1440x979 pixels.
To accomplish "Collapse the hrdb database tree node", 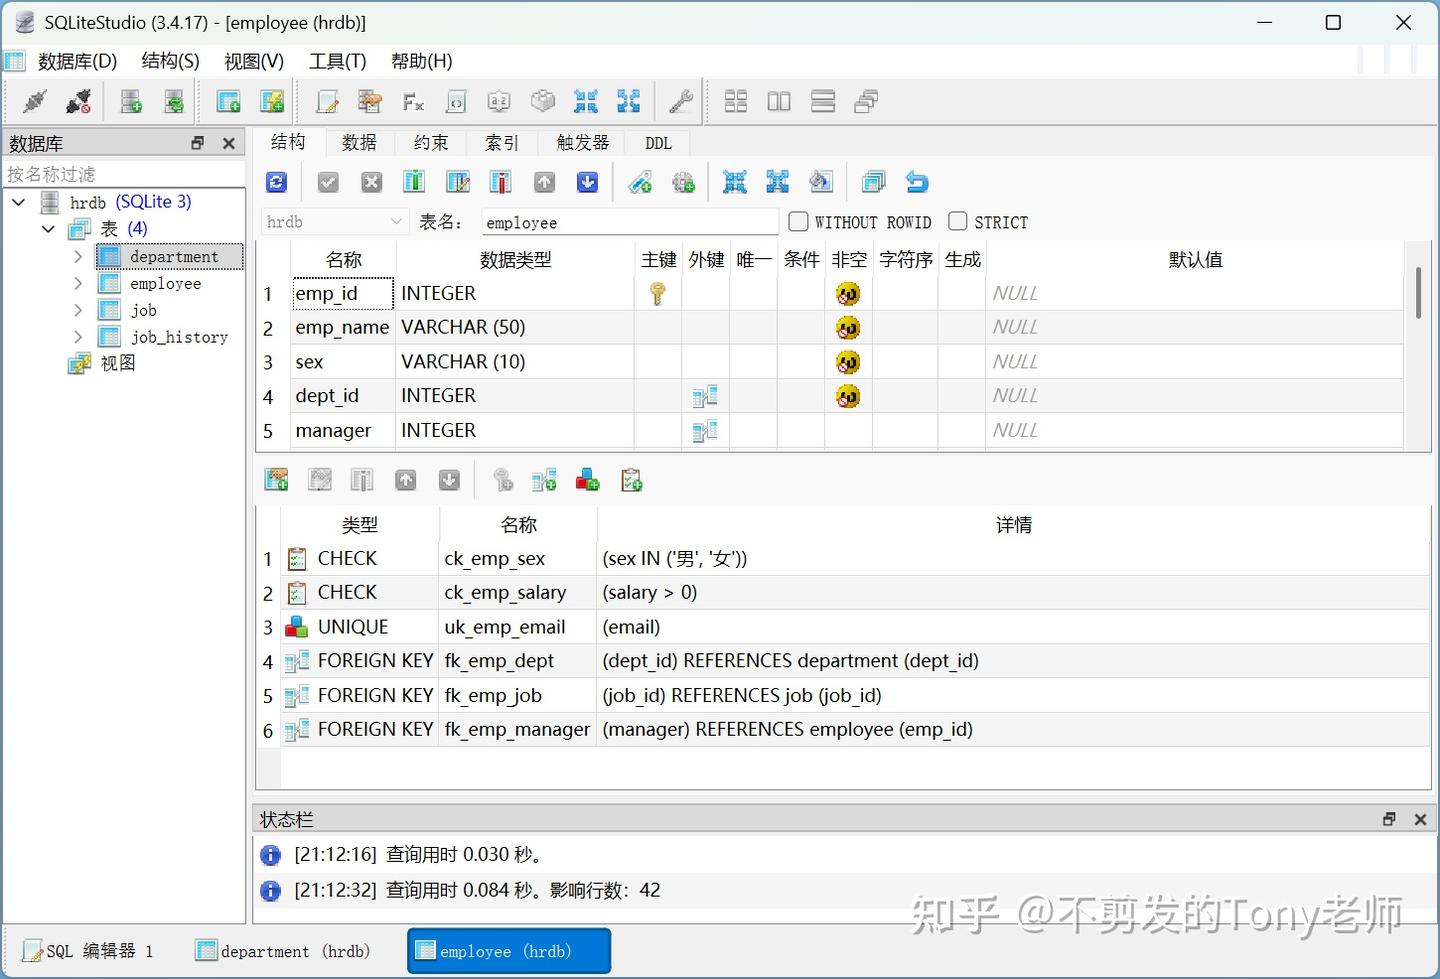I will click(18, 201).
